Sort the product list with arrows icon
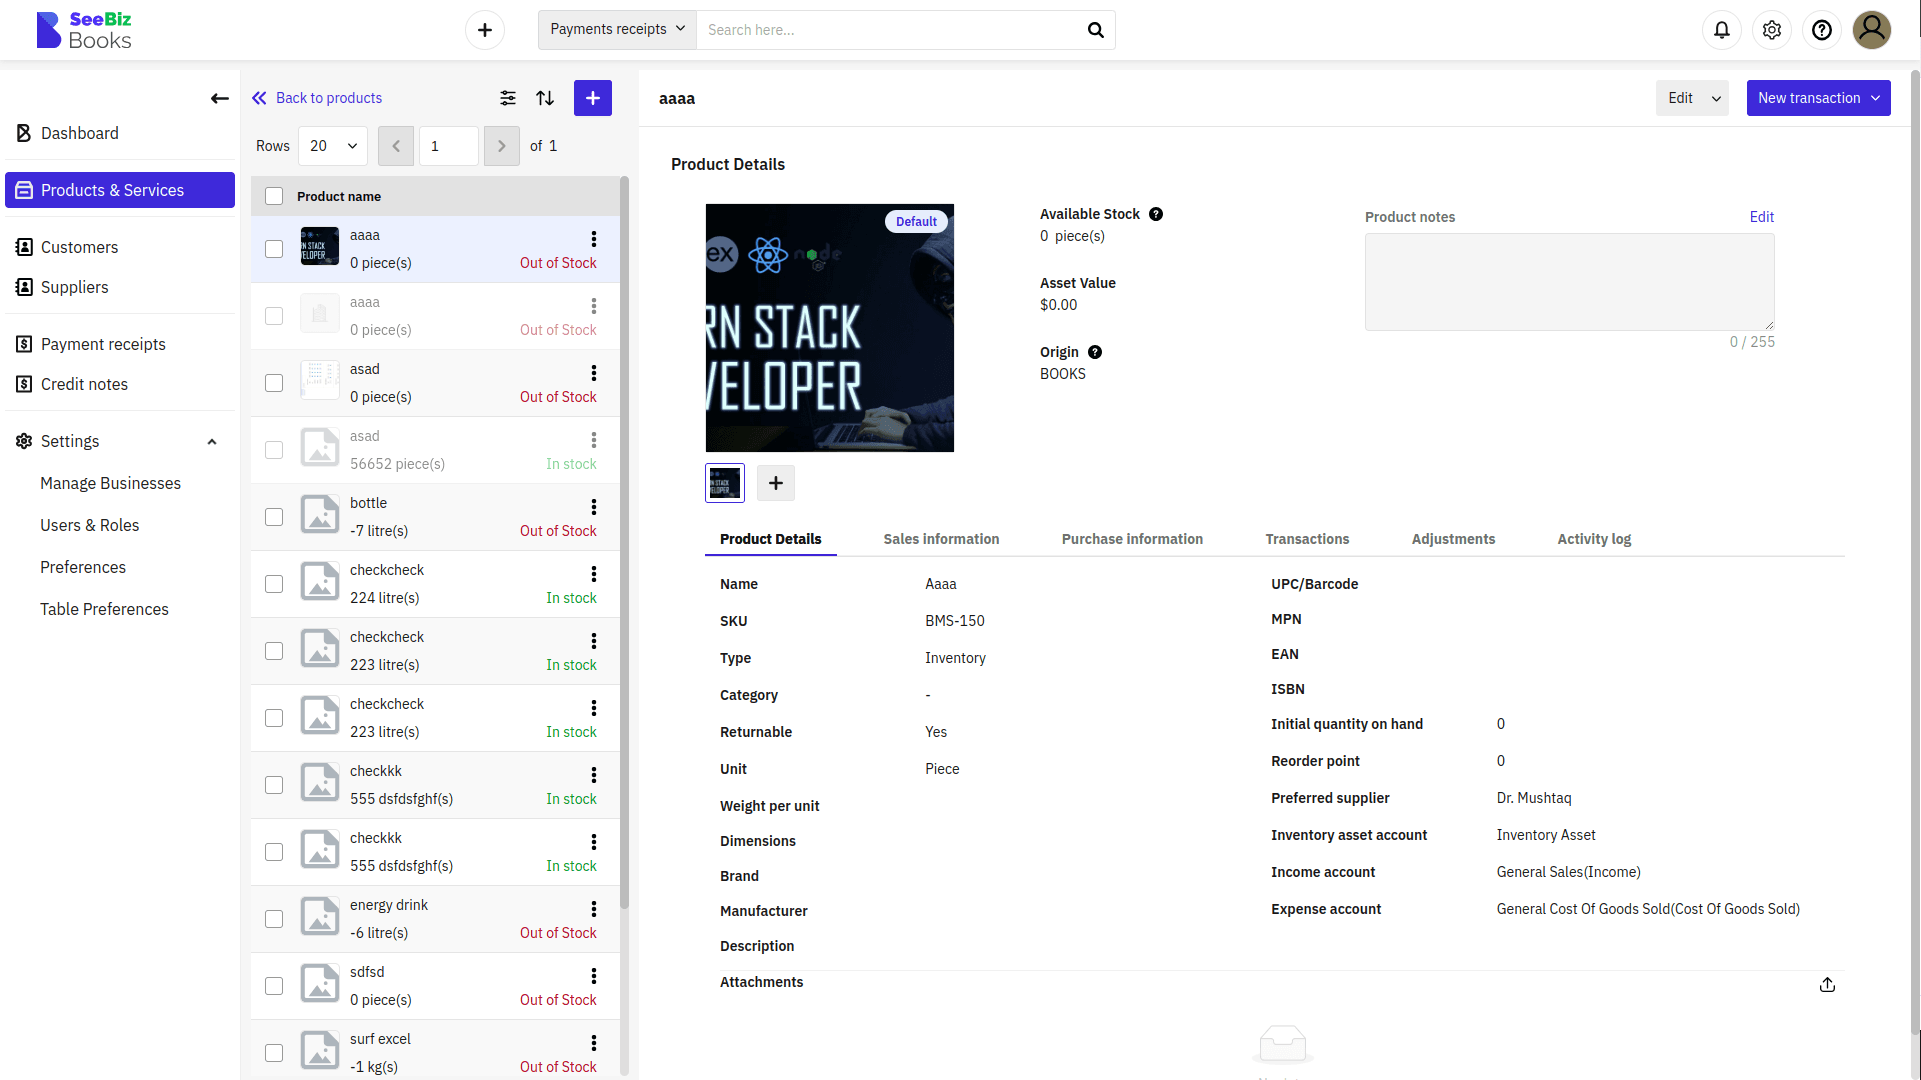Image resolution: width=1921 pixels, height=1080 pixels. click(x=545, y=98)
